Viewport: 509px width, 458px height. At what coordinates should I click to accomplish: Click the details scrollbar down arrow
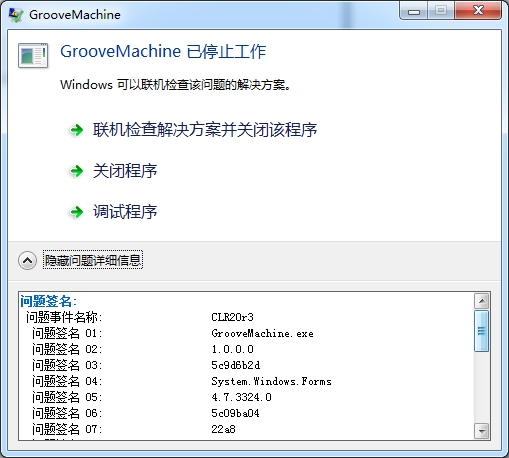click(x=482, y=431)
